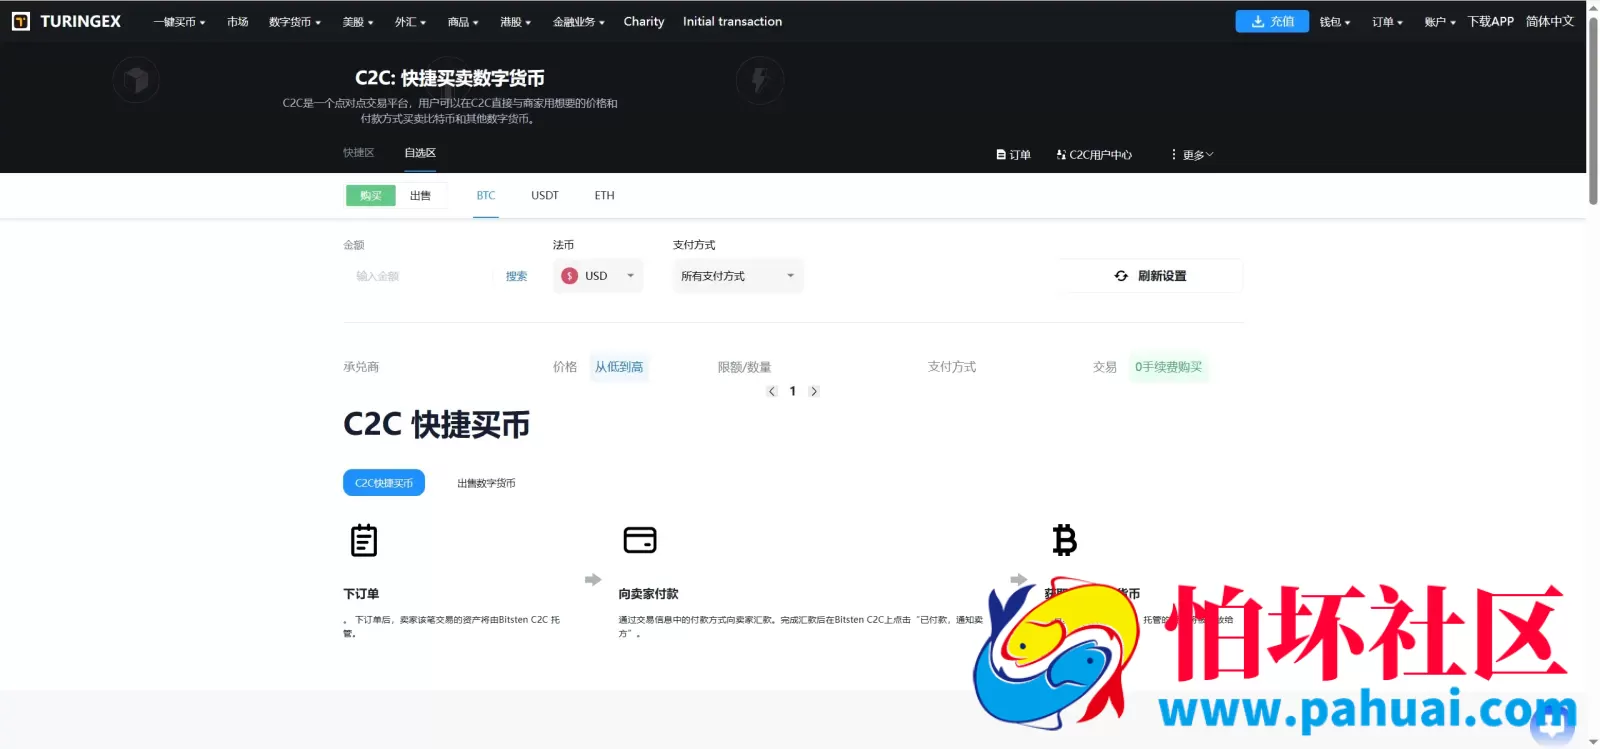
Task: Click the scrollbar down arrow
Action: coord(1593,742)
